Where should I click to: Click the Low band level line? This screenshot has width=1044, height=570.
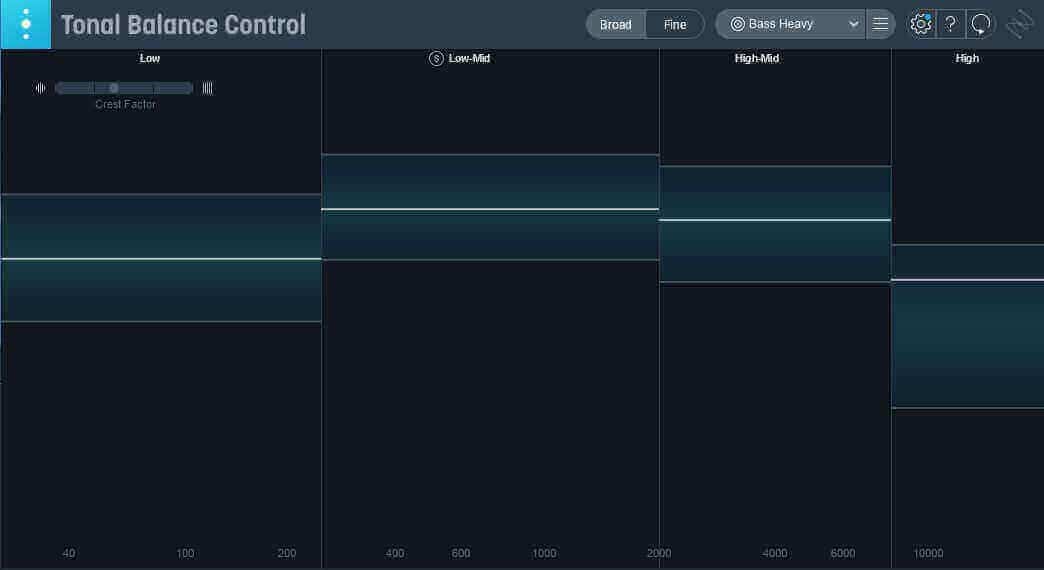[161, 258]
